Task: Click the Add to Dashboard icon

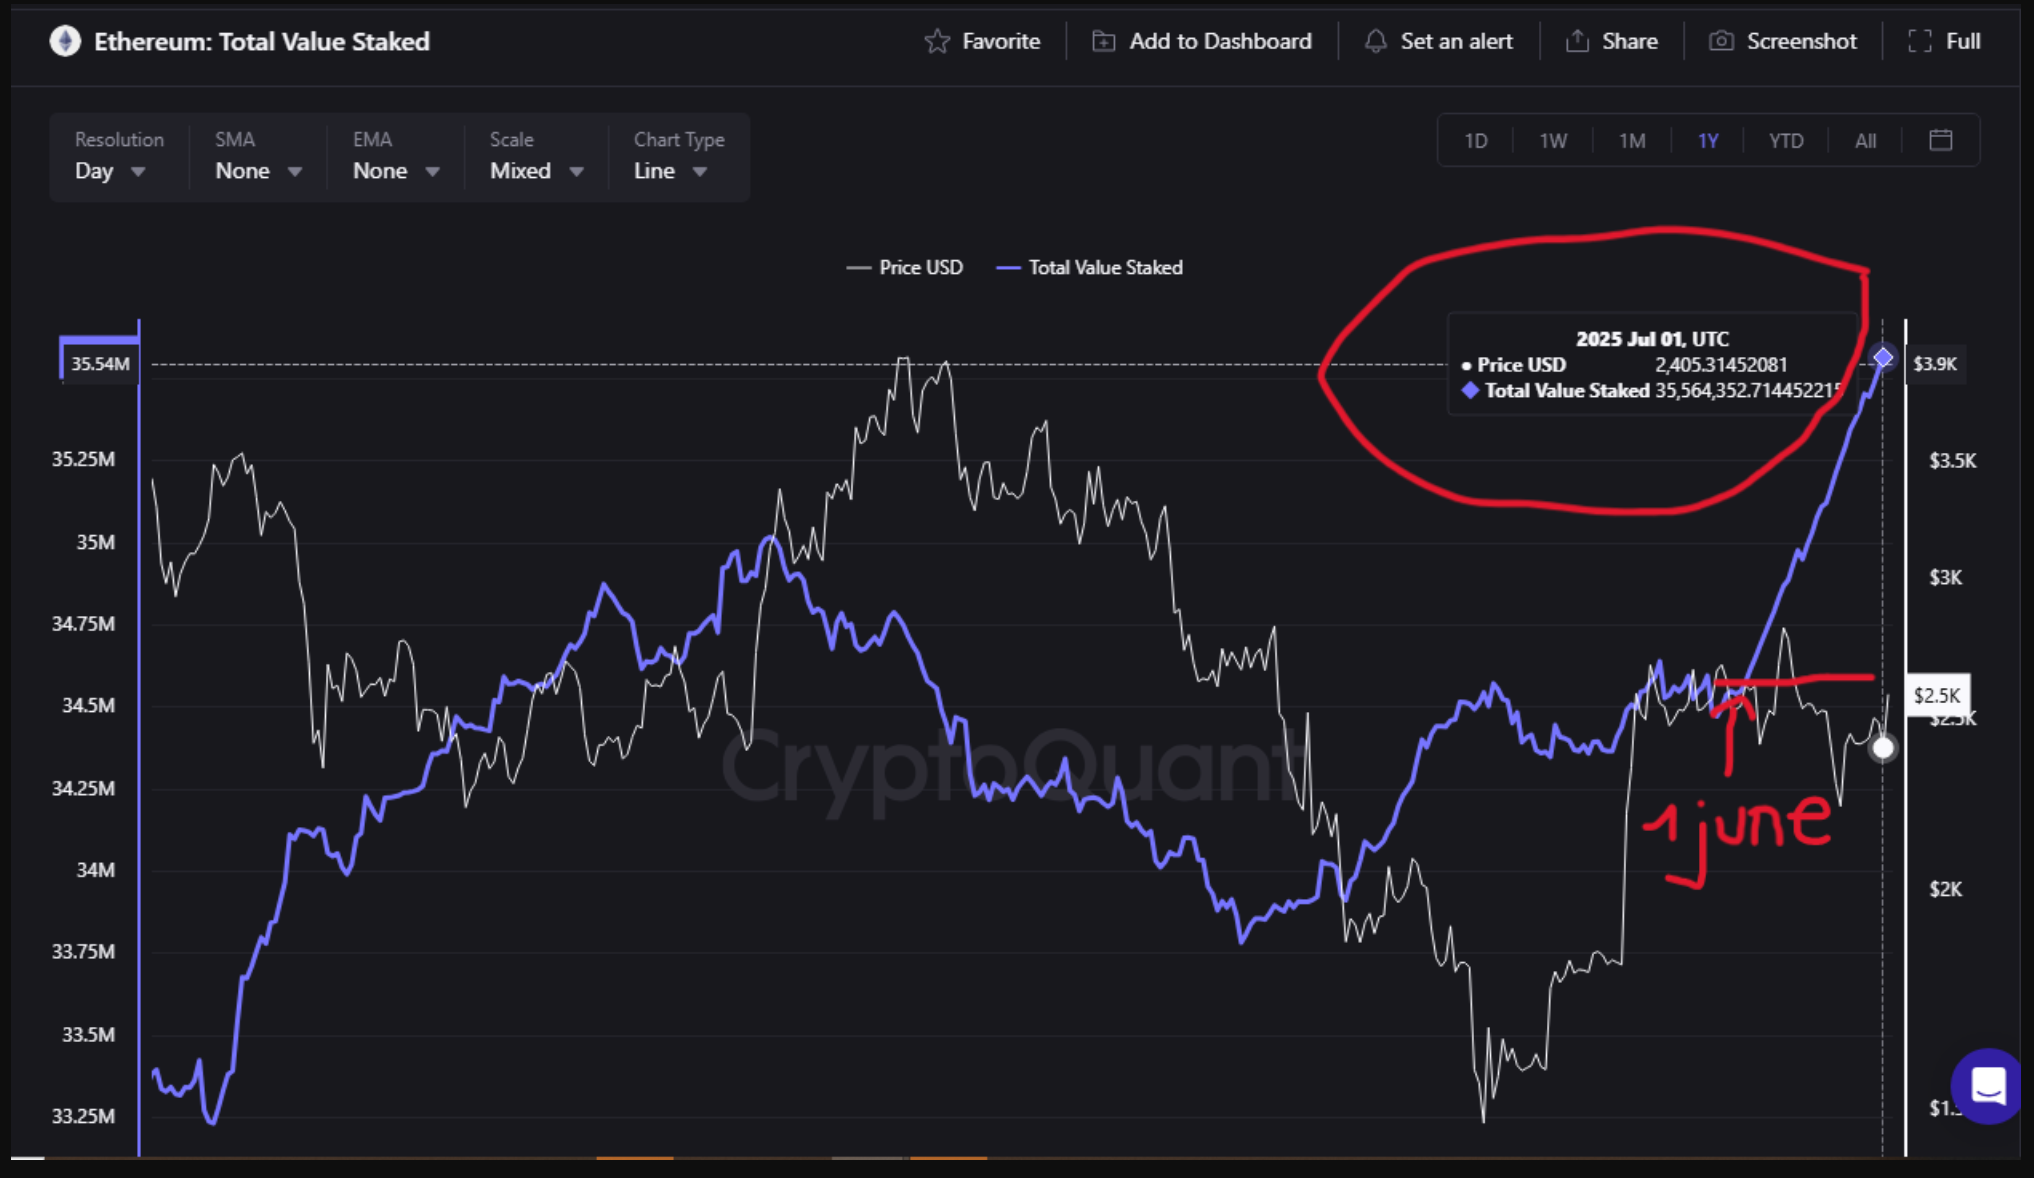Action: [1103, 41]
